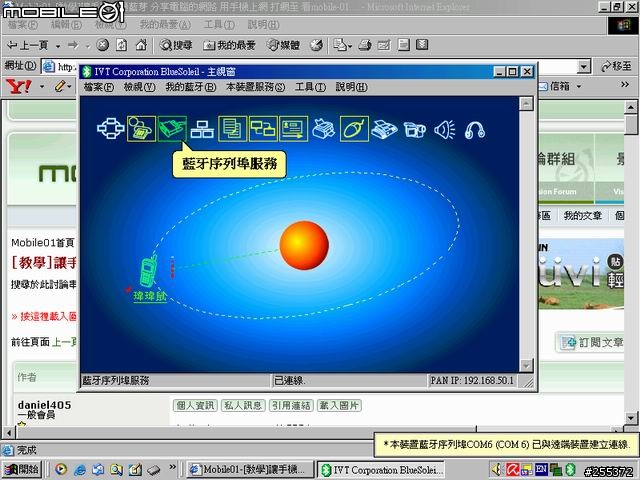Open BlueSoleil 檢視(V) menu
The image size is (640, 480).
coord(140,87)
